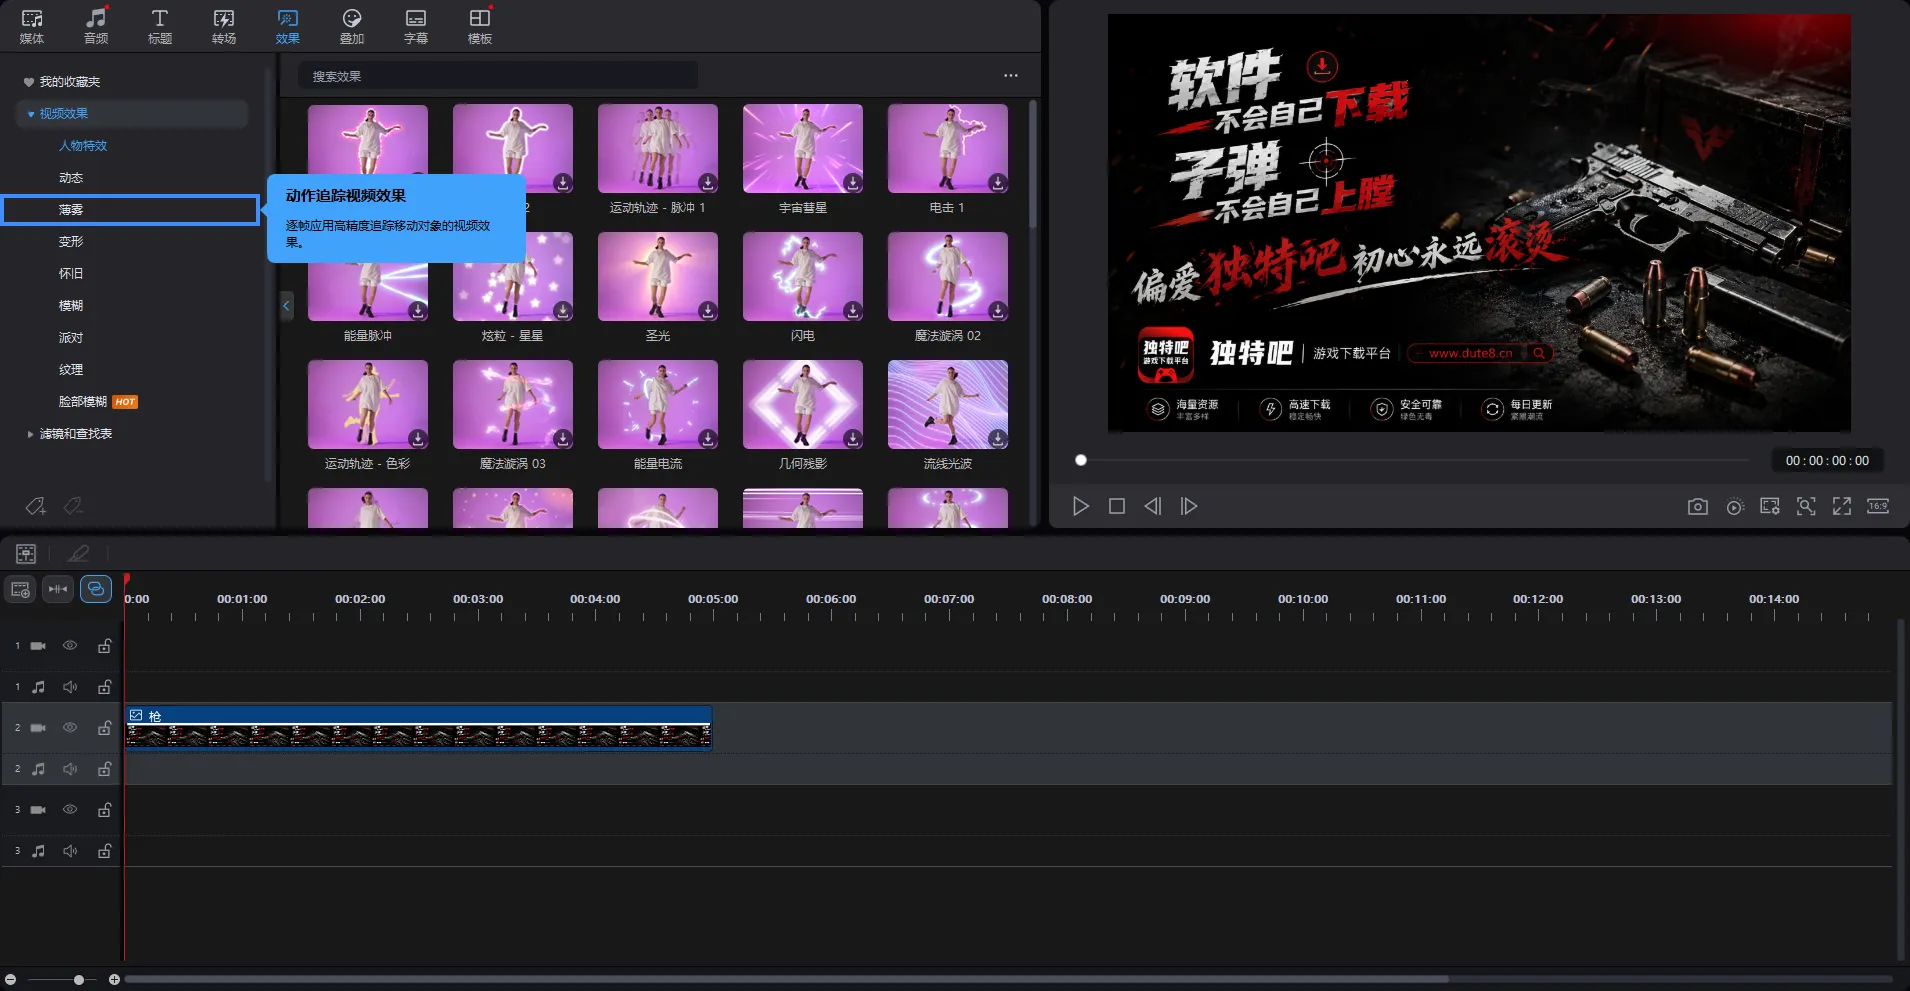The image size is (1910, 991).
Task: Collapse the category sidebar with the chevron
Action: pyautogui.click(x=286, y=306)
